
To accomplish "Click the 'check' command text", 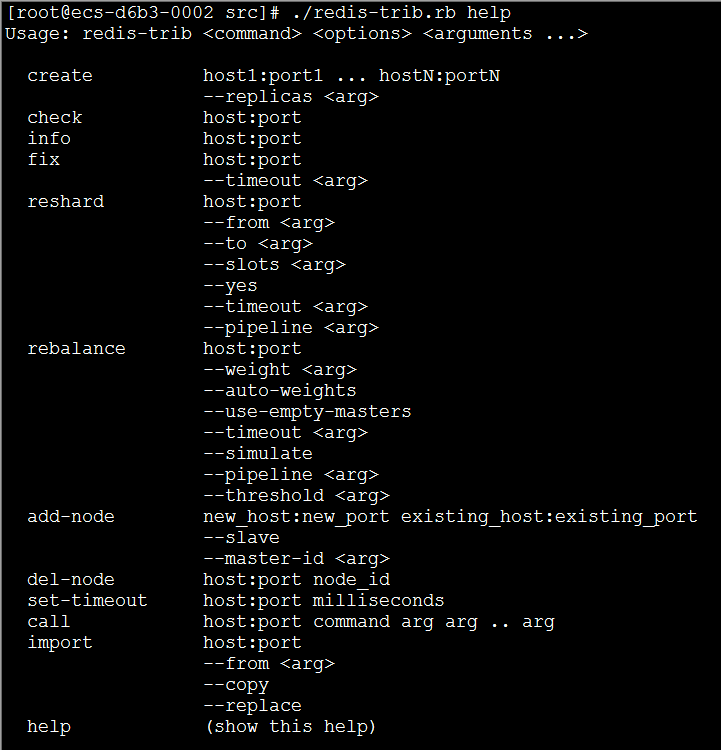I will 55,118.
